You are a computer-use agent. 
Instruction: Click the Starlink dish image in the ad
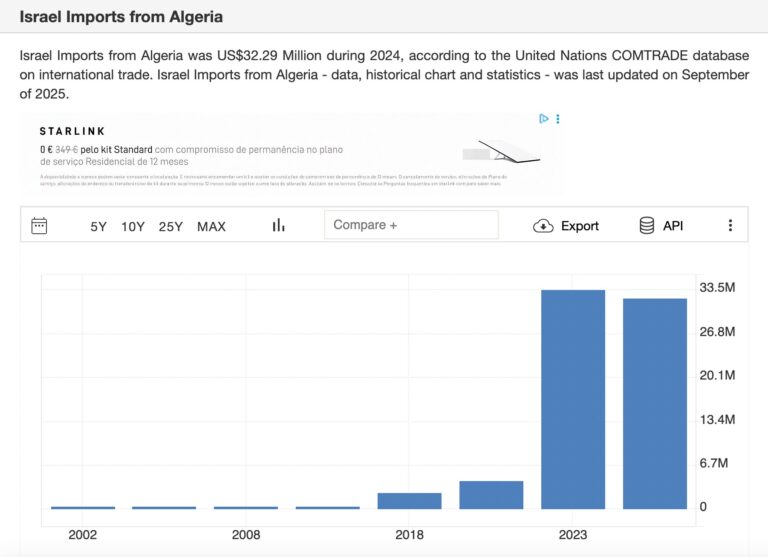[x=500, y=152]
